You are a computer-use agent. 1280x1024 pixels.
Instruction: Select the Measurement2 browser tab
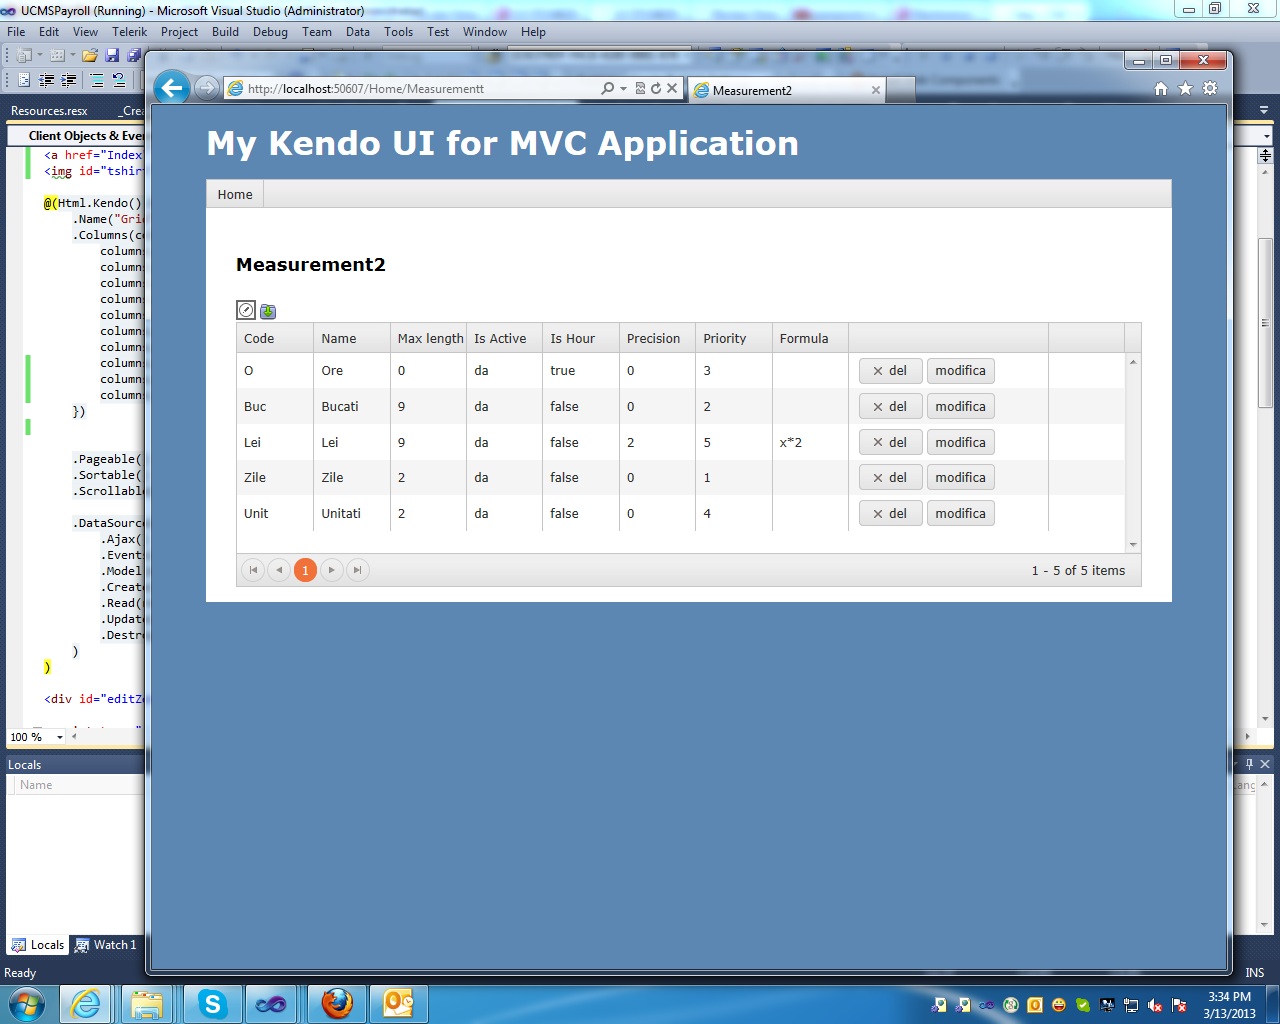click(x=786, y=90)
